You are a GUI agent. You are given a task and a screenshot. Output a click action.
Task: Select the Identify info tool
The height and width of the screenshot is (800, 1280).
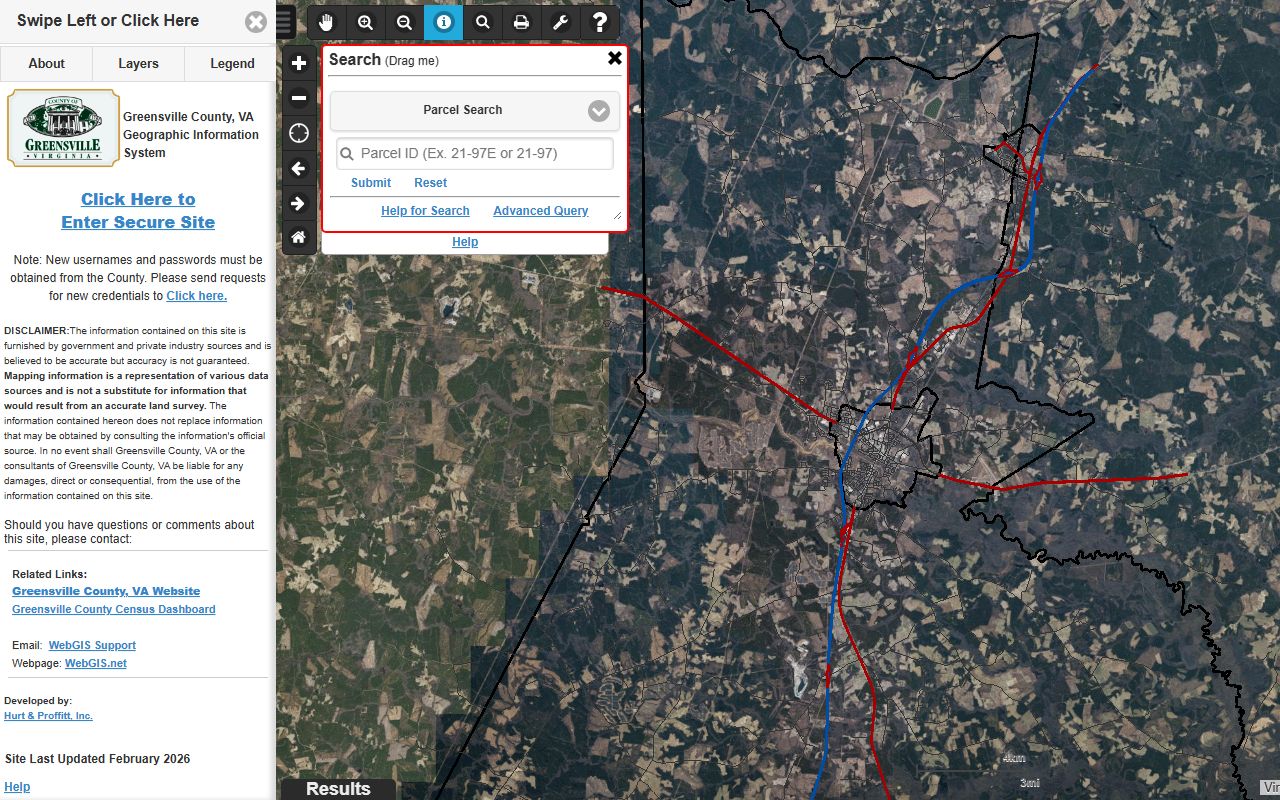[443, 22]
